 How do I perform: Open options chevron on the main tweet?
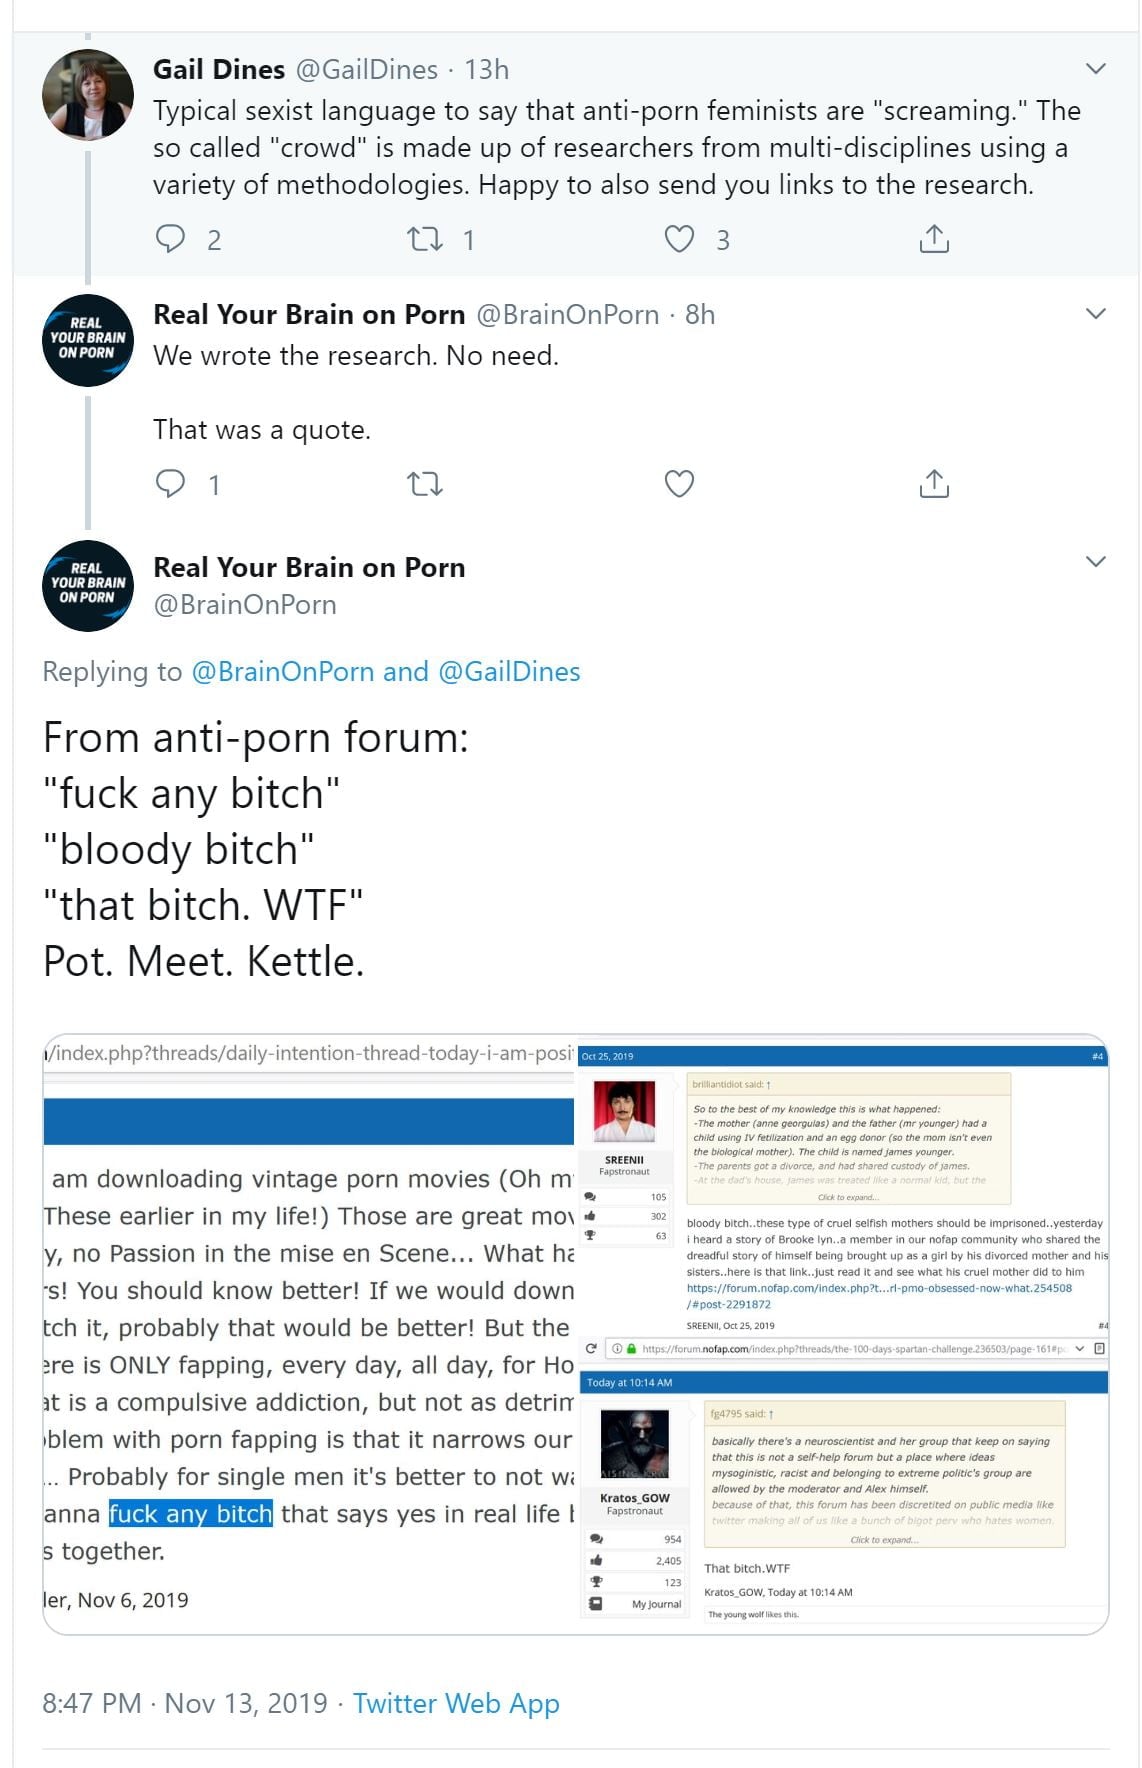(1096, 562)
